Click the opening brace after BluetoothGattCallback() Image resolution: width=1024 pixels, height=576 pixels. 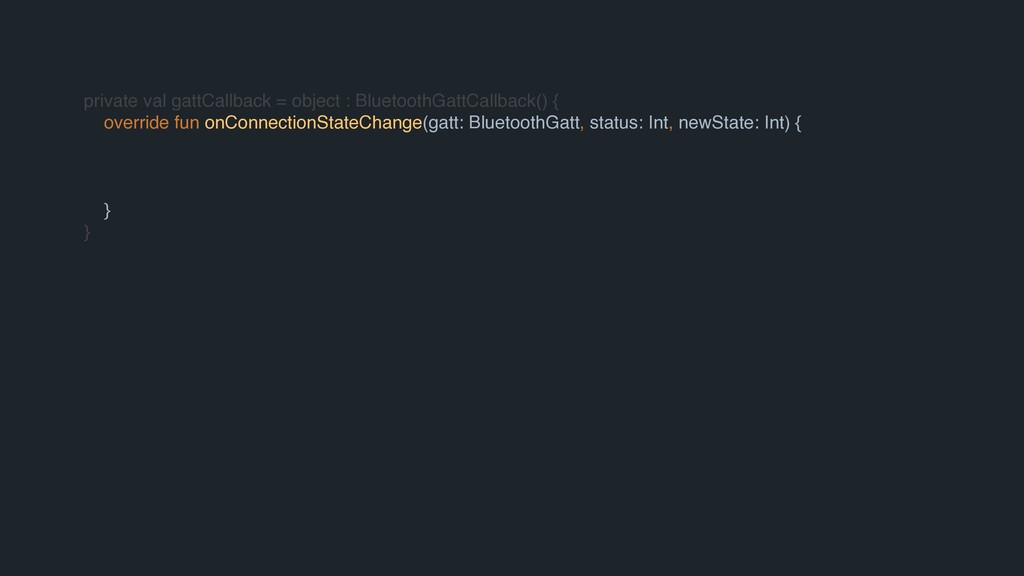(x=556, y=101)
